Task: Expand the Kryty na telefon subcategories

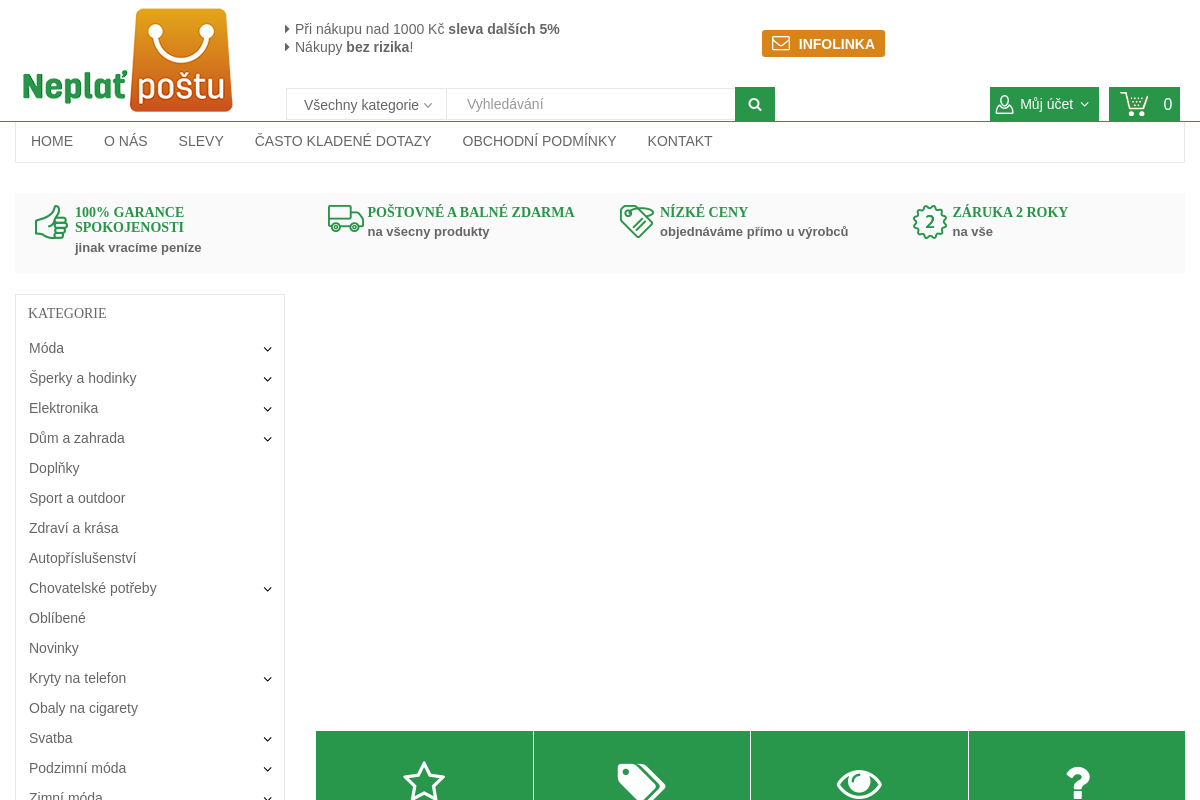Action: pyautogui.click(x=267, y=679)
